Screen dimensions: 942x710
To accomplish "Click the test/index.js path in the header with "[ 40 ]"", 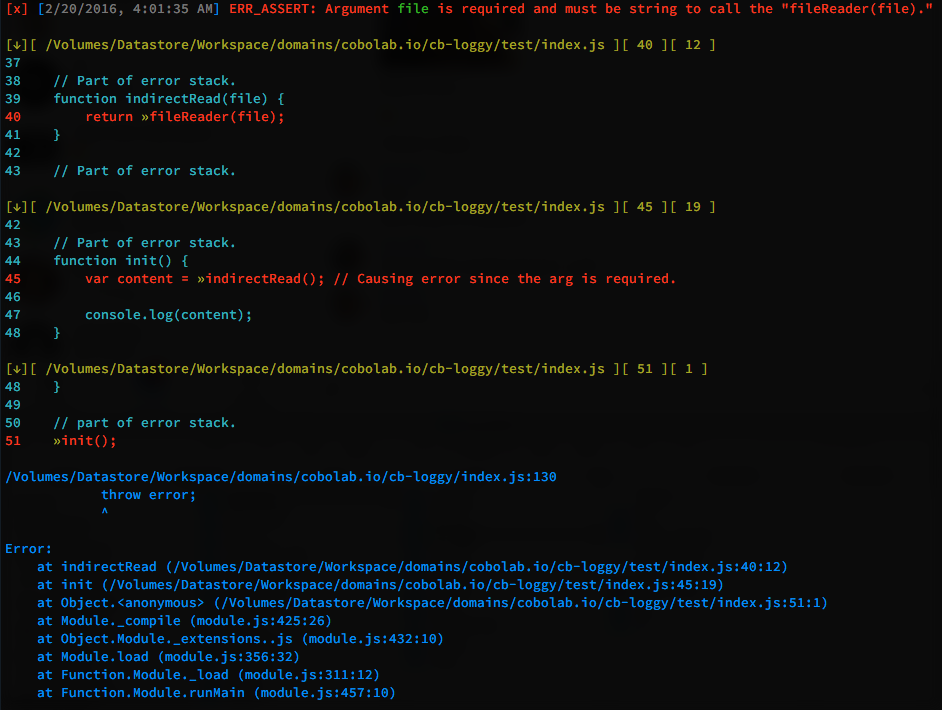I will (x=325, y=45).
